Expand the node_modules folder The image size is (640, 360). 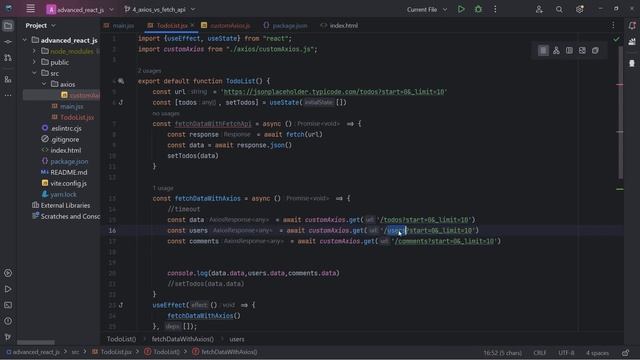(x=34, y=51)
